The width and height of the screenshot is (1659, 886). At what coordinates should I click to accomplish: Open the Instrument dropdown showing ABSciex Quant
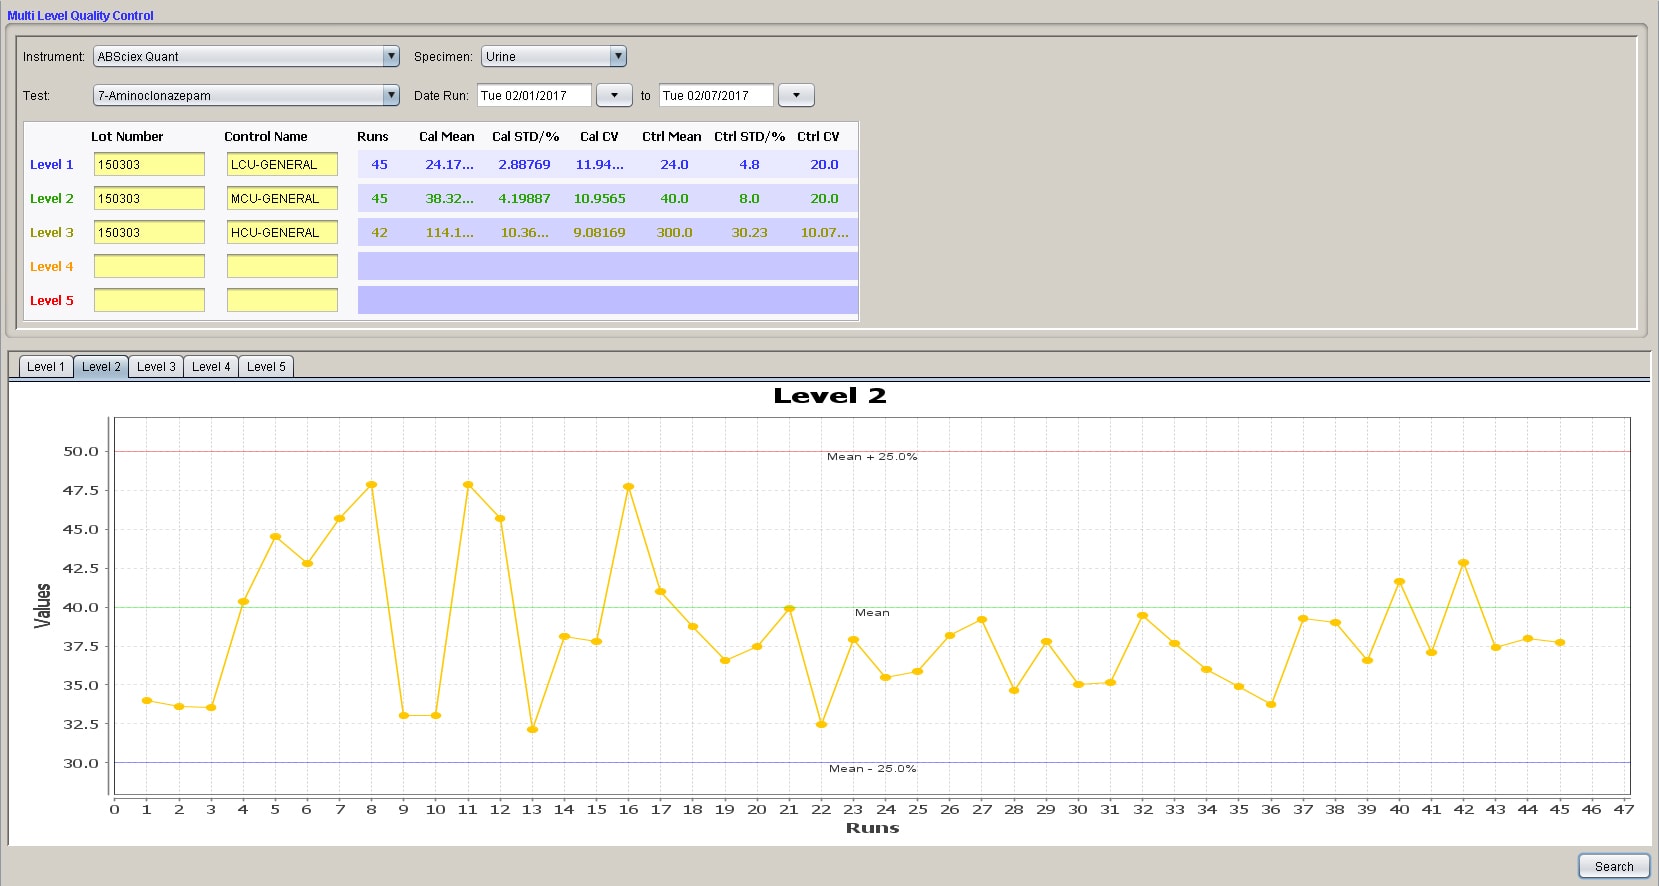tap(246, 57)
